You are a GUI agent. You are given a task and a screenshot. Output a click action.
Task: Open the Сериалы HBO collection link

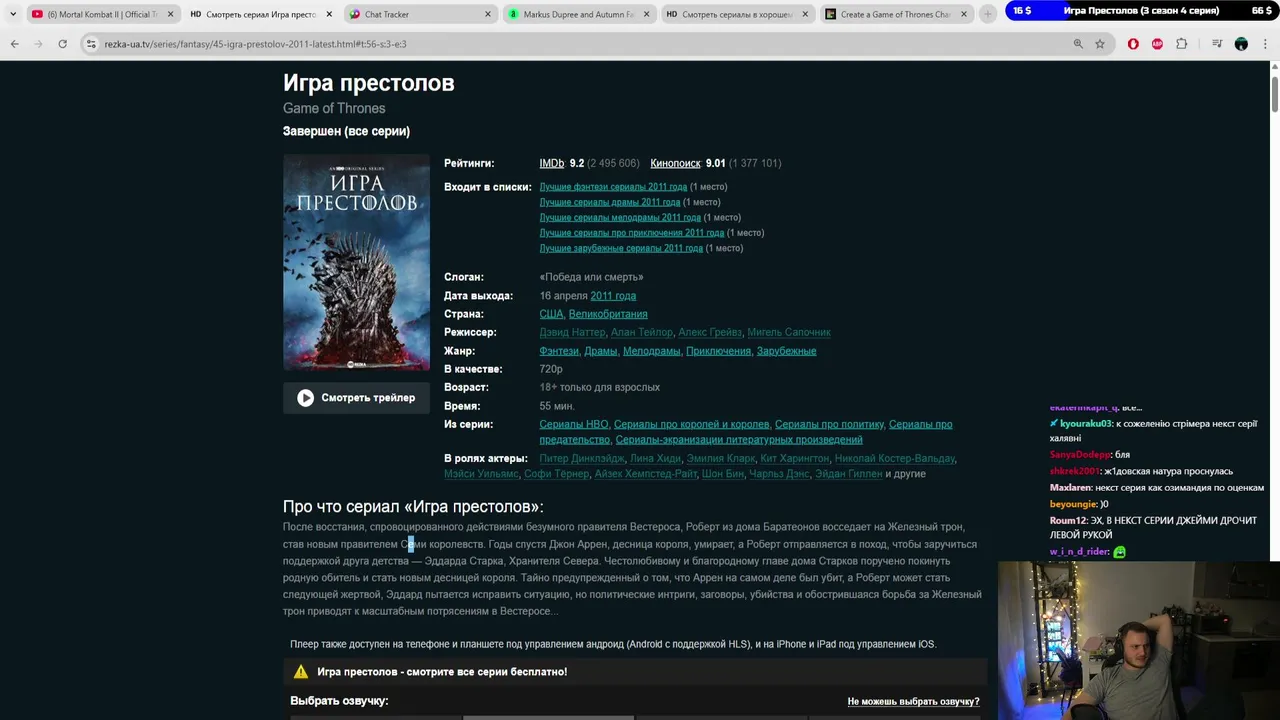pyautogui.click(x=574, y=424)
